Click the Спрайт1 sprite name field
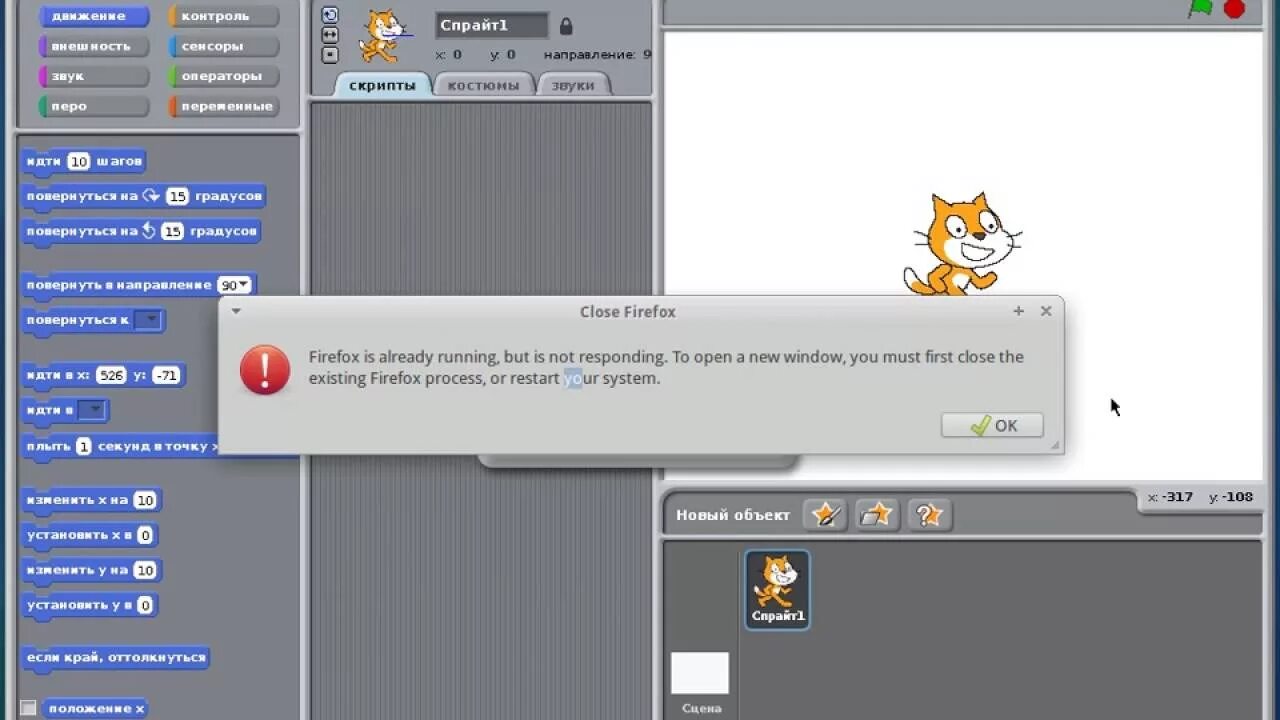 click(492, 25)
